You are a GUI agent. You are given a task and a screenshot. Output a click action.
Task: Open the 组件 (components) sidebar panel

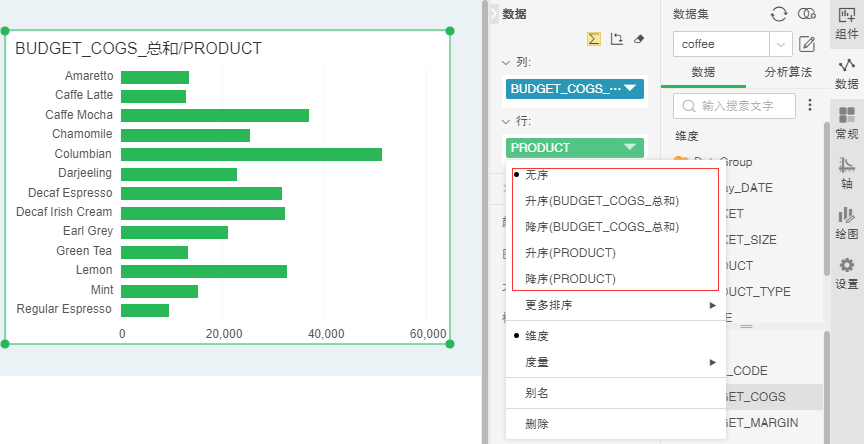(x=846, y=21)
